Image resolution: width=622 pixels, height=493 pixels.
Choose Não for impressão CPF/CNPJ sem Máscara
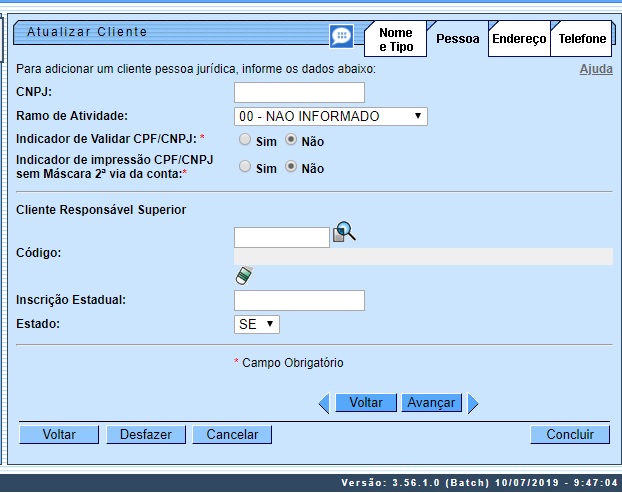292,168
